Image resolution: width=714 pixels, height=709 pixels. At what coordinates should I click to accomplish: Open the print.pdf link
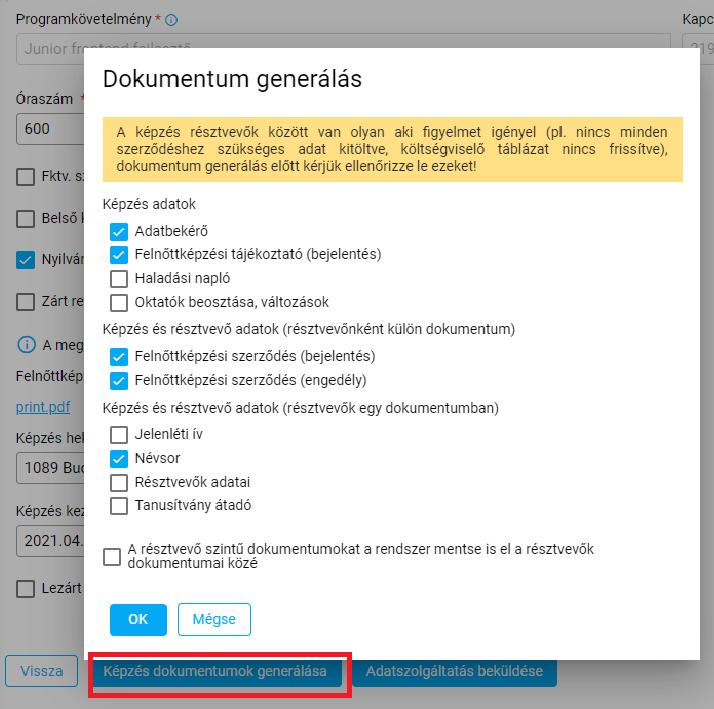click(x=43, y=407)
